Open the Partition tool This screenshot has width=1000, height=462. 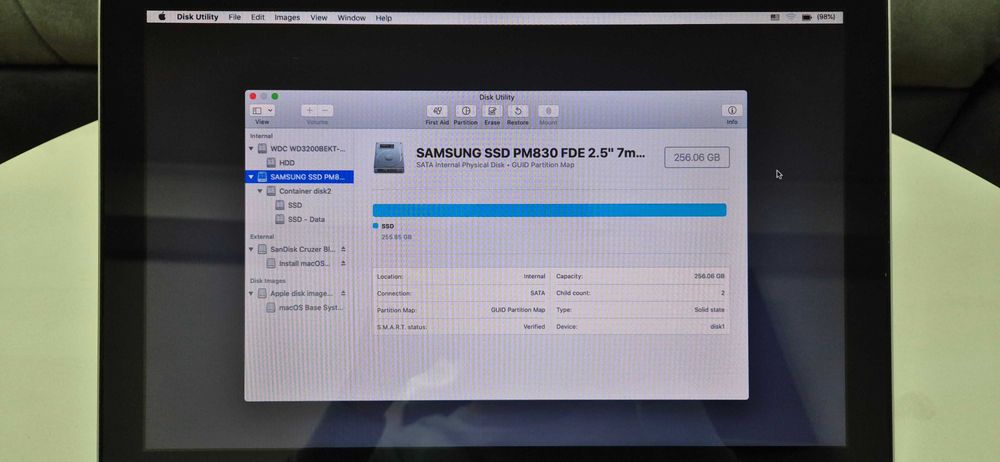pyautogui.click(x=466, y=111)
